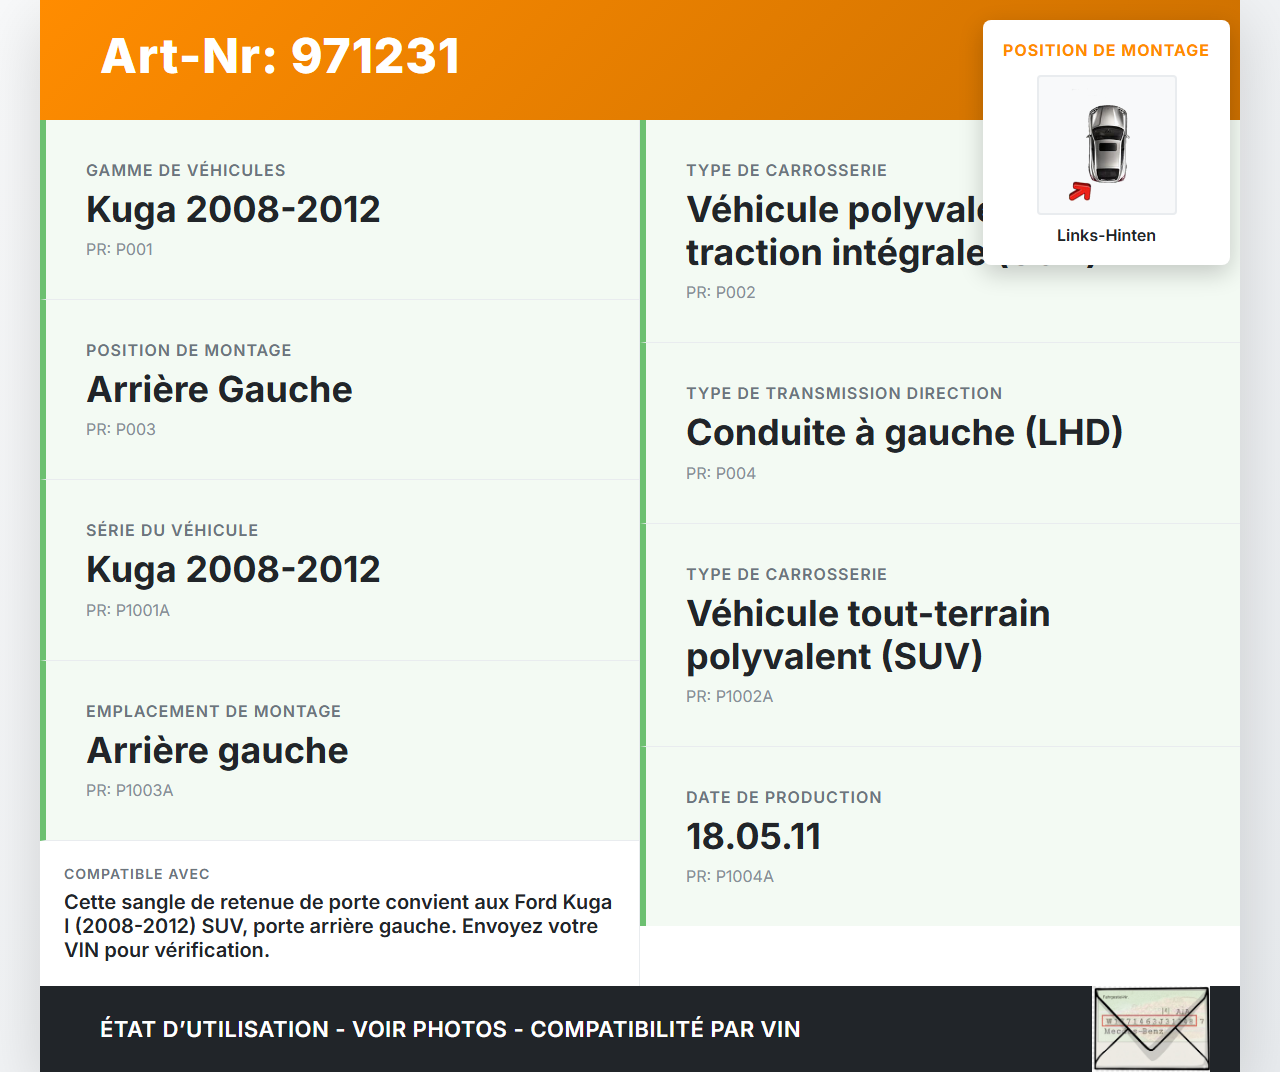This screenshot has width=1280, height=1072.
Task: Select the Conduite à gauche (LHD) value
Action: point(904,432)
